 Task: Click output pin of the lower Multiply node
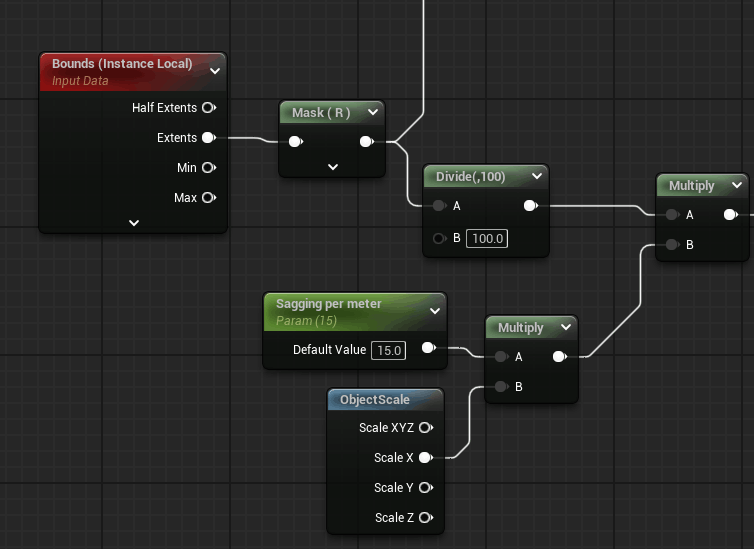coord(560,356)
